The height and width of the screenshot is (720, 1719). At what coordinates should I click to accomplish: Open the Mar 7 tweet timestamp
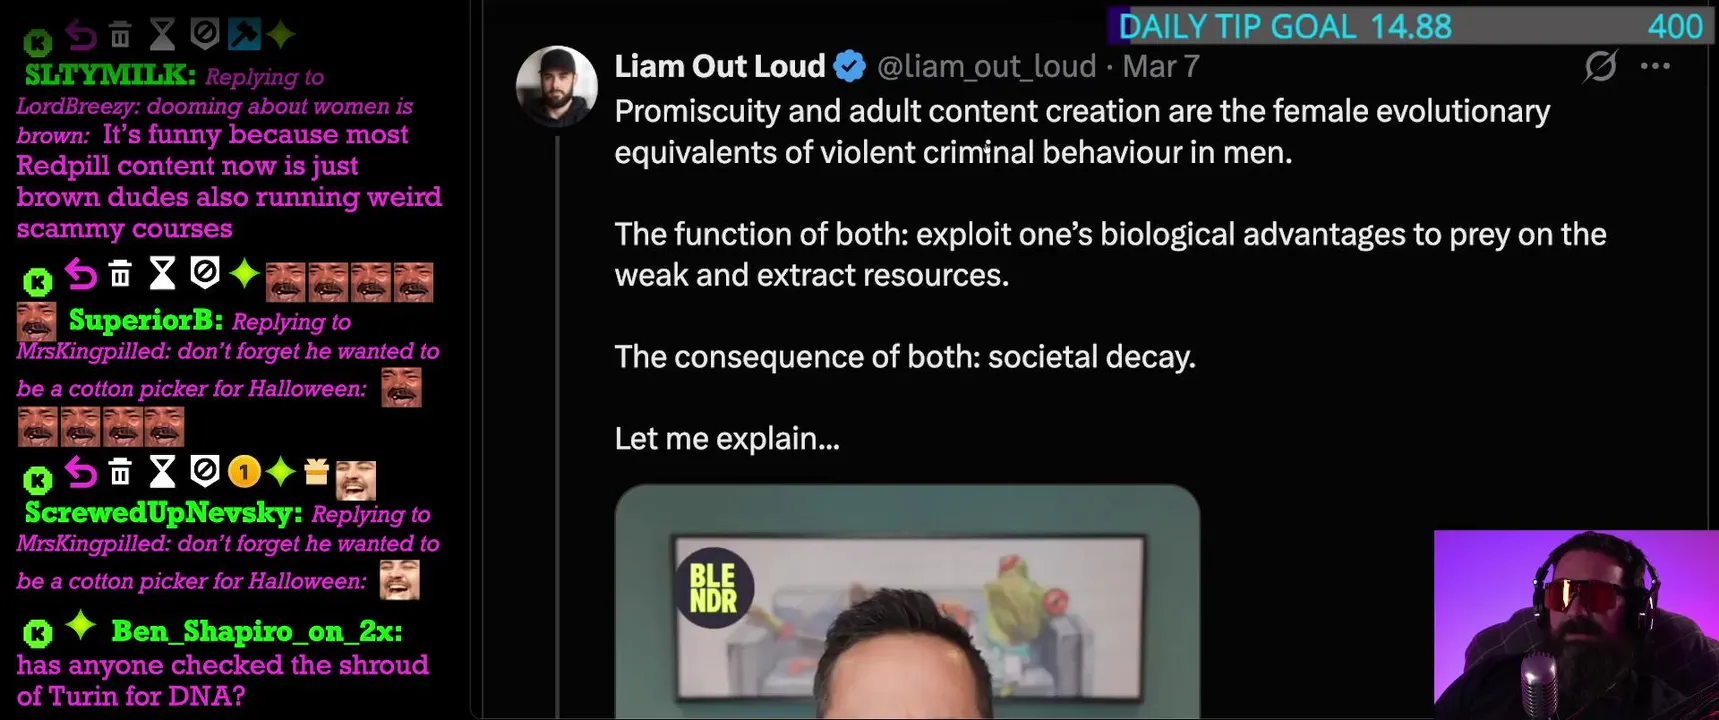[1161, 67]
